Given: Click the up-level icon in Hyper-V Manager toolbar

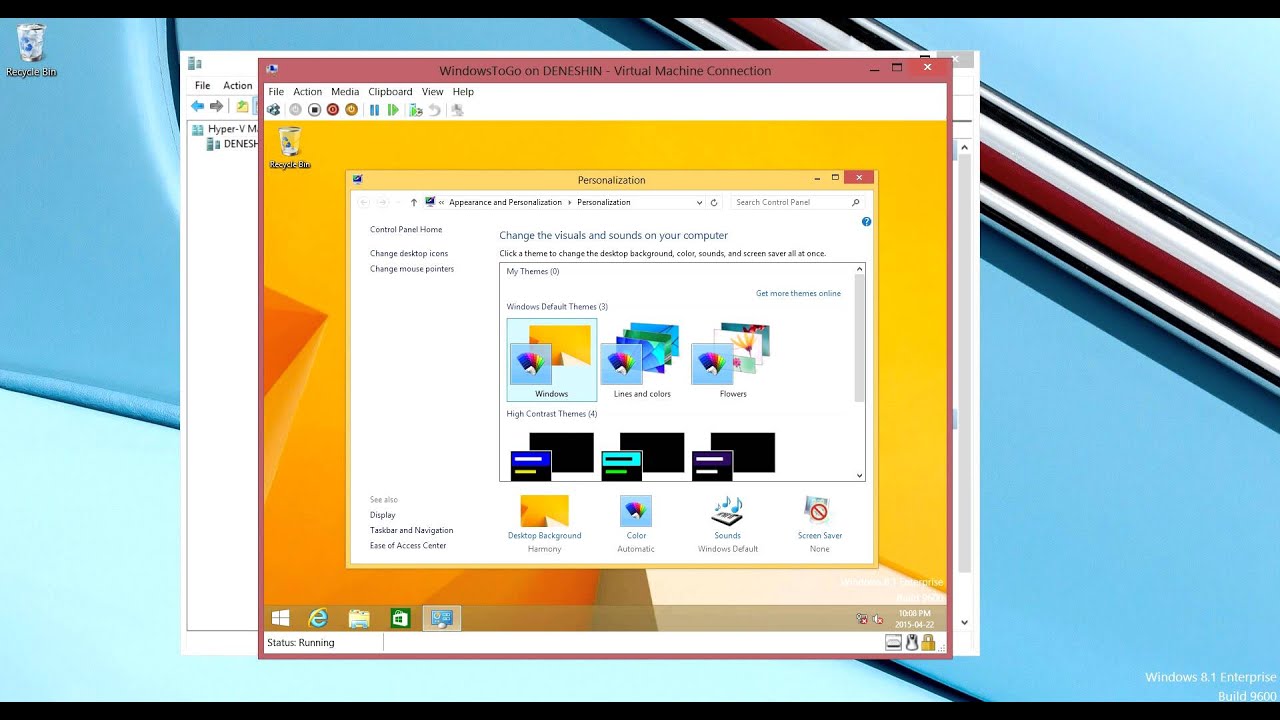Looking at the screenshot, I should (x=242, y=106).
